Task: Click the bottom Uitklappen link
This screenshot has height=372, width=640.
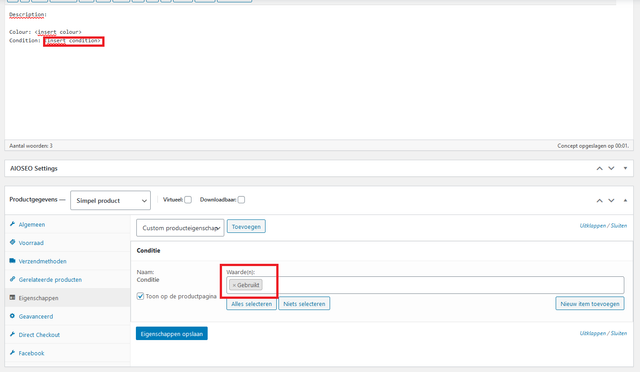Action: point(593,333)
